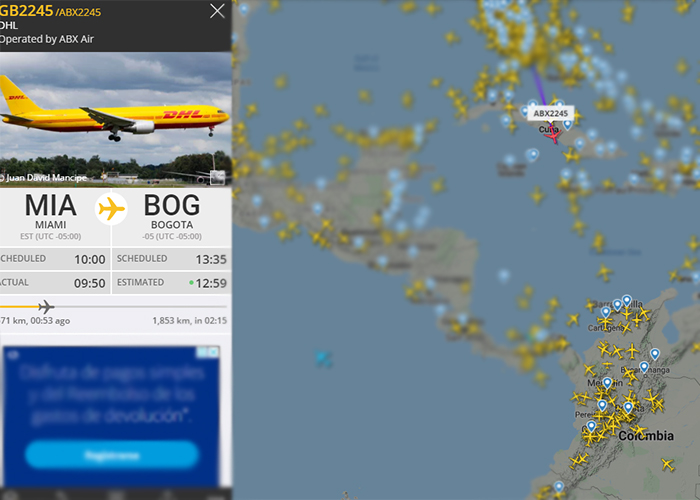Click the yellow plane icon between MIA and BOG
Viewport: 700px width, 500px height.
coord(111,208)
